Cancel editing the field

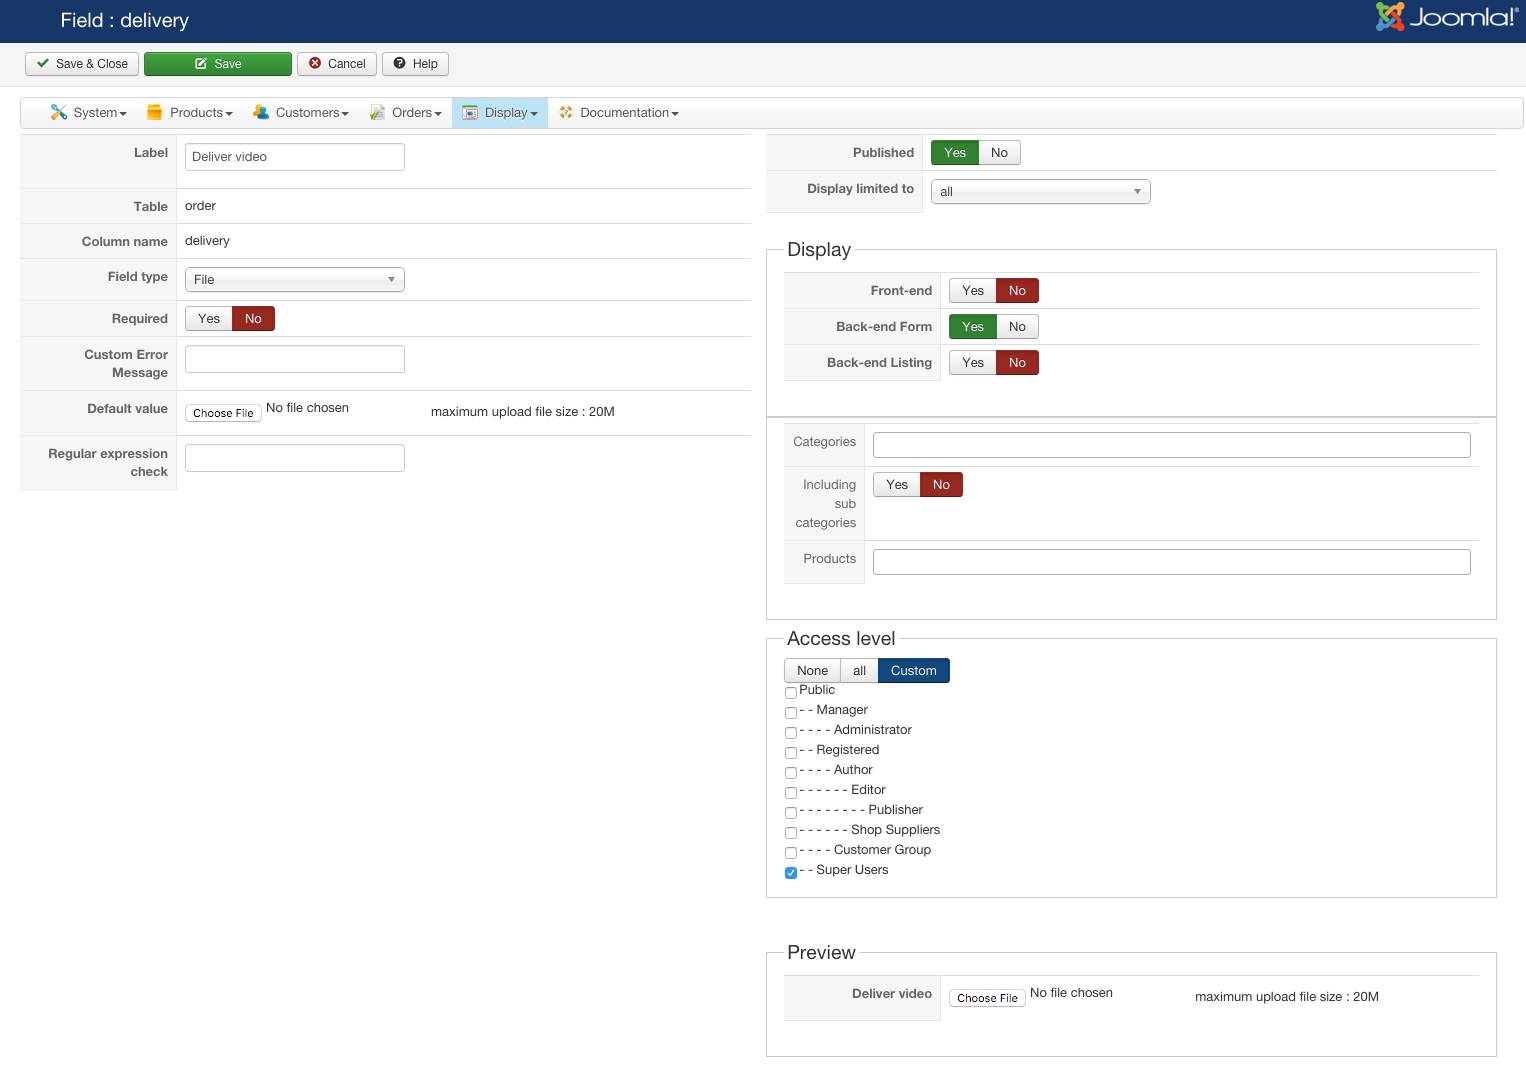pos(337,64)
